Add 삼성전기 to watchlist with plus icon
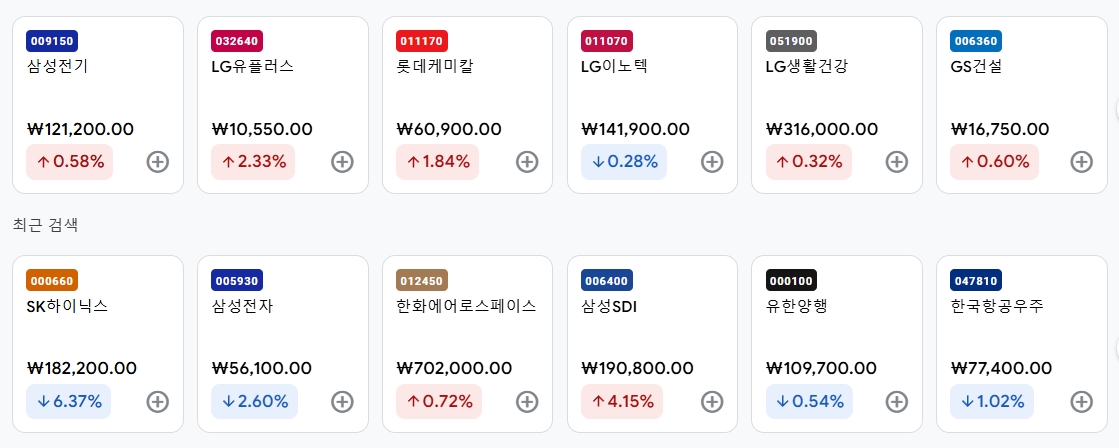The image size is (1119, 448). click(158, 162)
